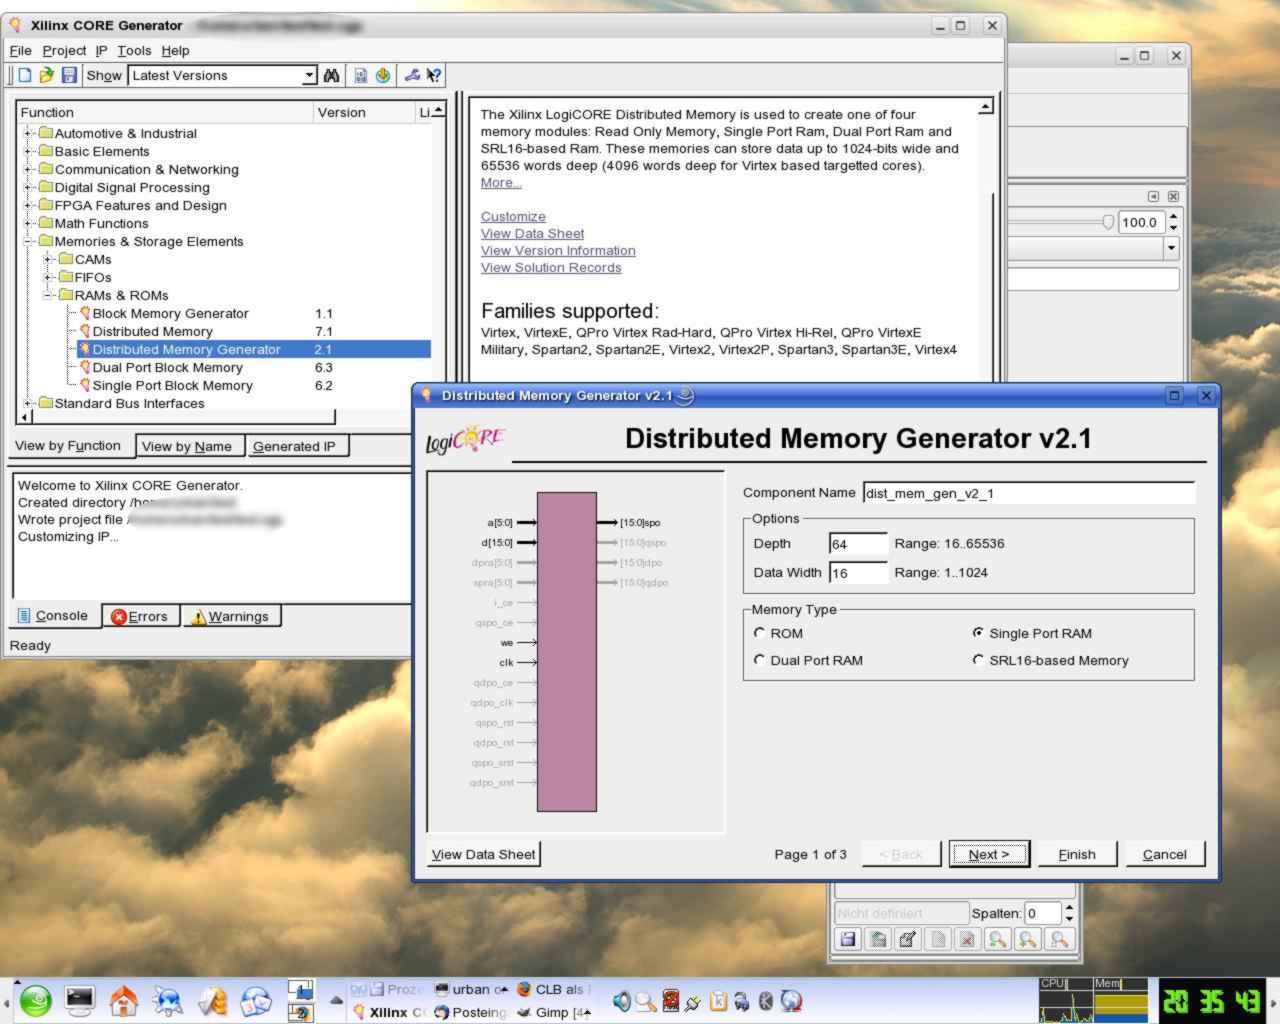This screenshot has height=1024, width=1280.
Task: Open the home folder icon in panel
Action: (124, 1000)
